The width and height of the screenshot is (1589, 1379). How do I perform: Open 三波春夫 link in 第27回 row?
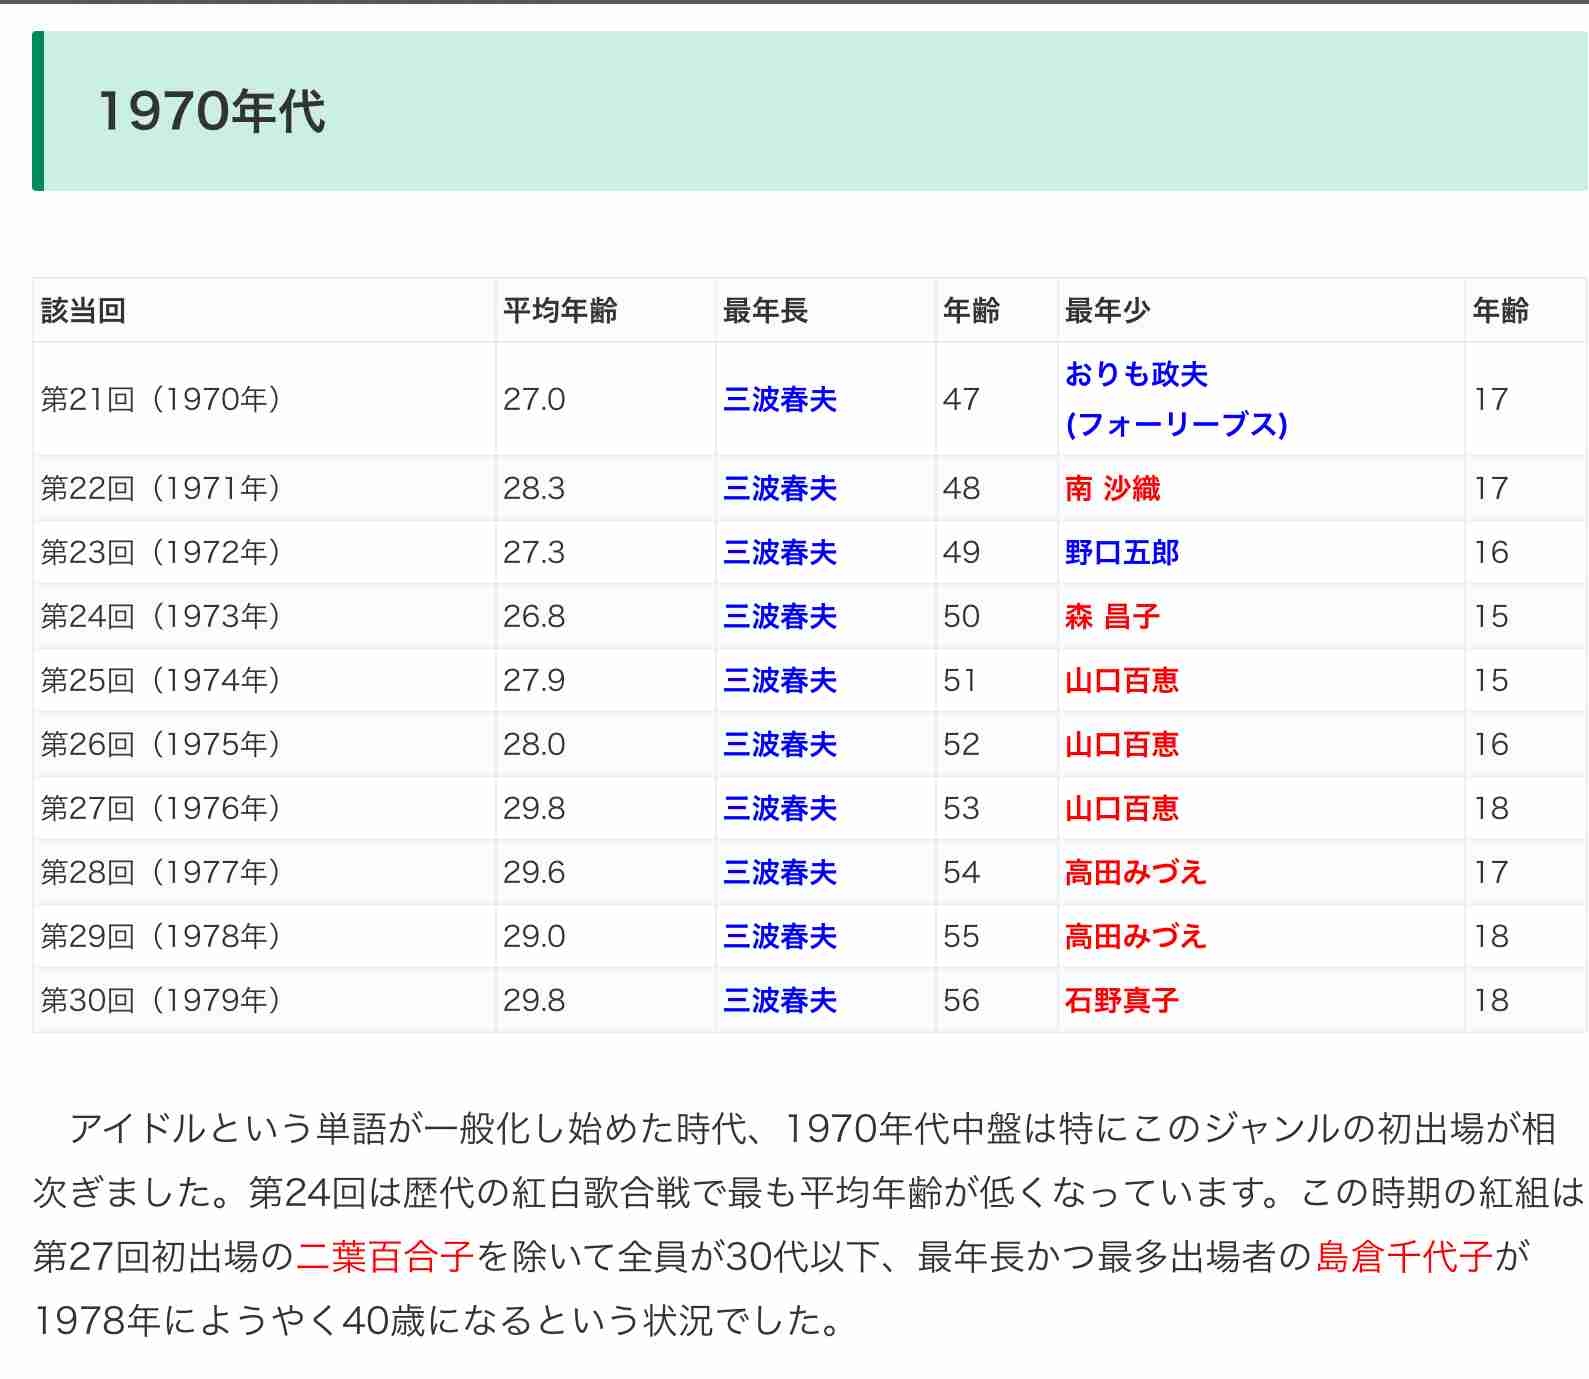point(780,809)
